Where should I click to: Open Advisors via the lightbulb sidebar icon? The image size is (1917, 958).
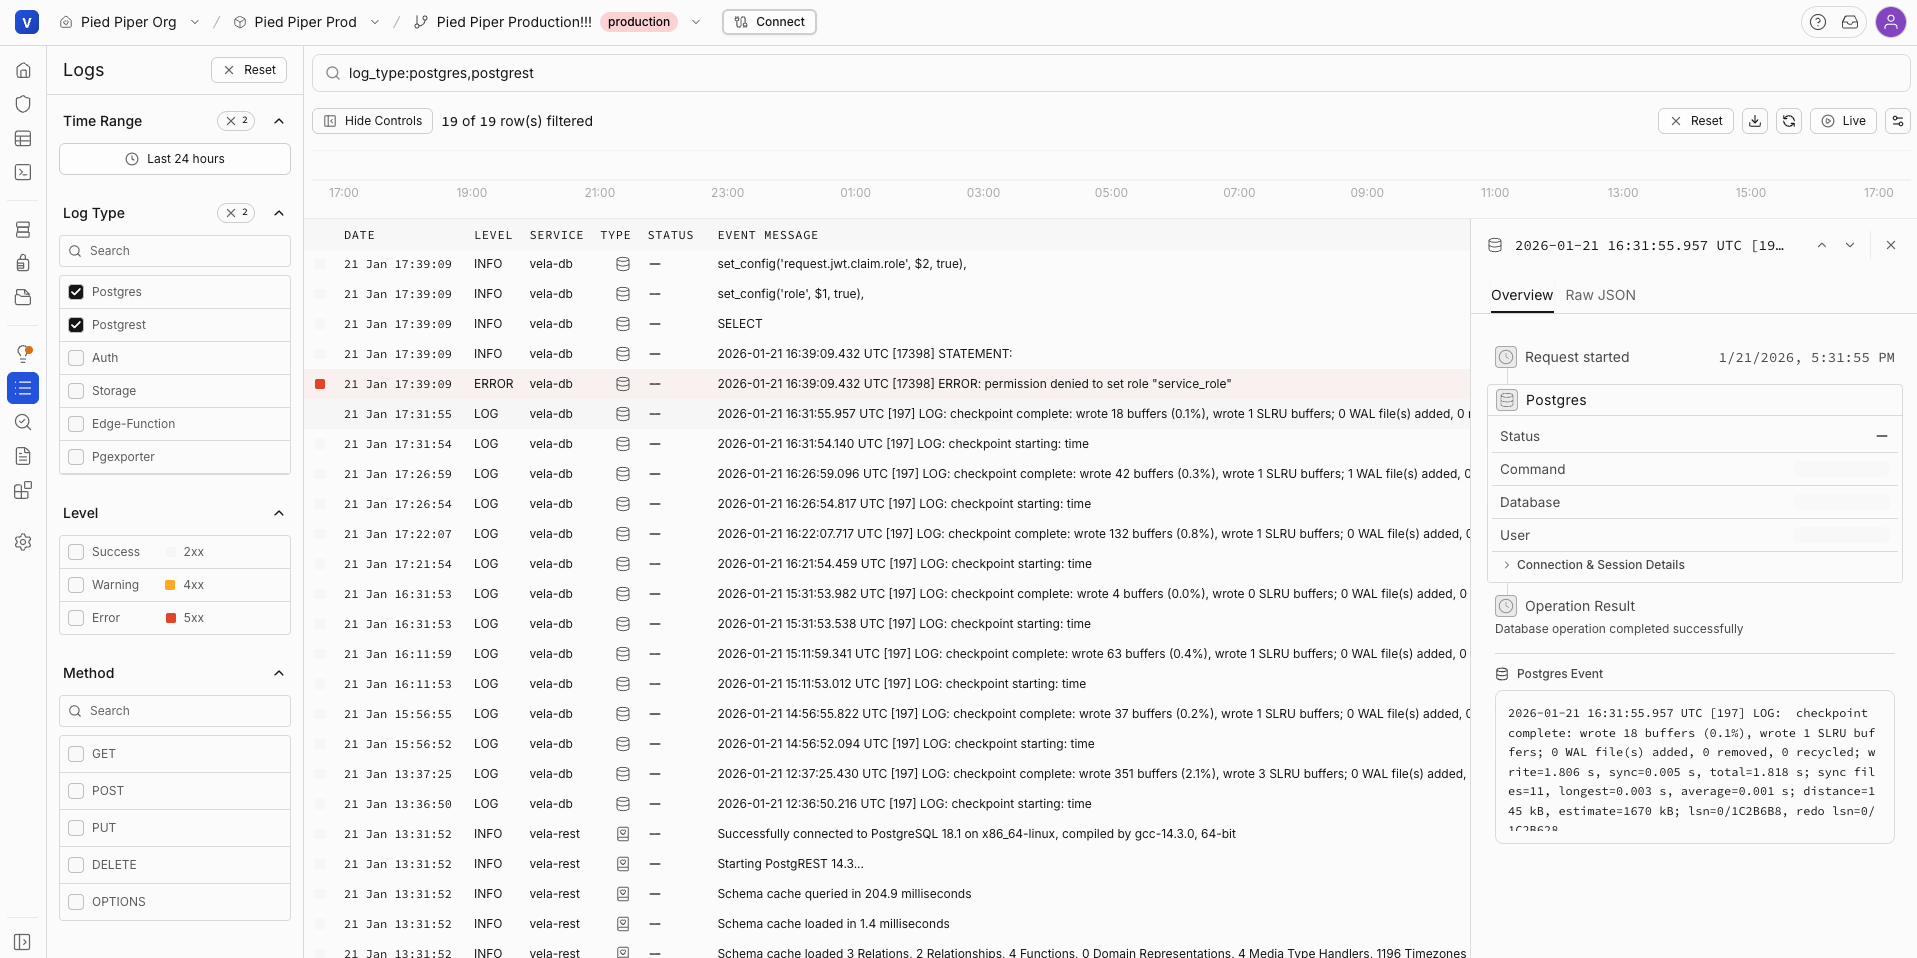point(22,352)
